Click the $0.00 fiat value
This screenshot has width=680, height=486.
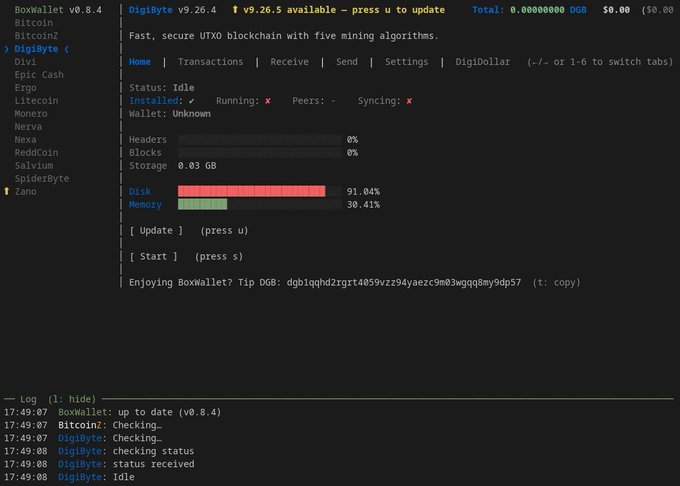[616, 10]
